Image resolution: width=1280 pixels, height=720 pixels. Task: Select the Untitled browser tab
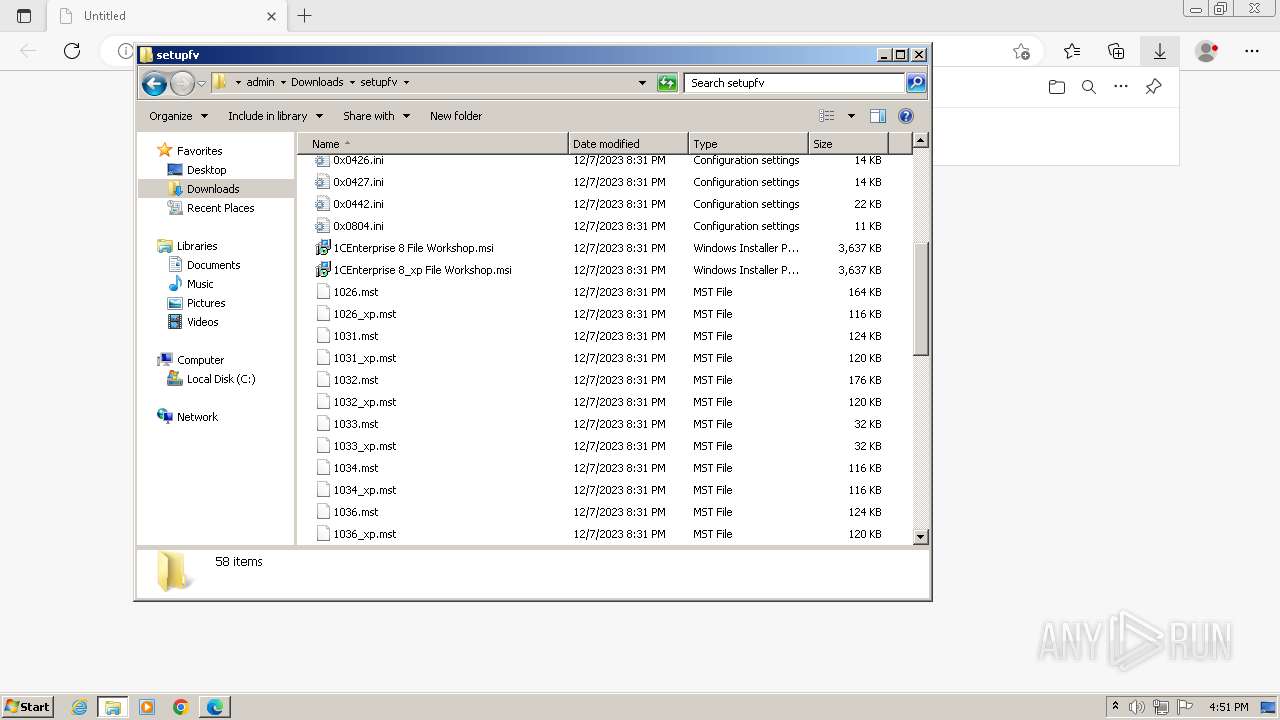pyautogui.click(x=166, y=16)
